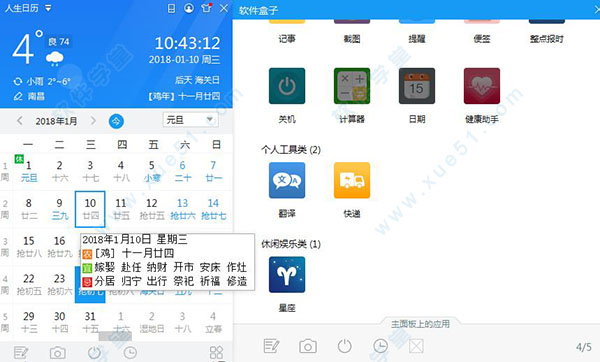Select January 23 date cell

59,284
